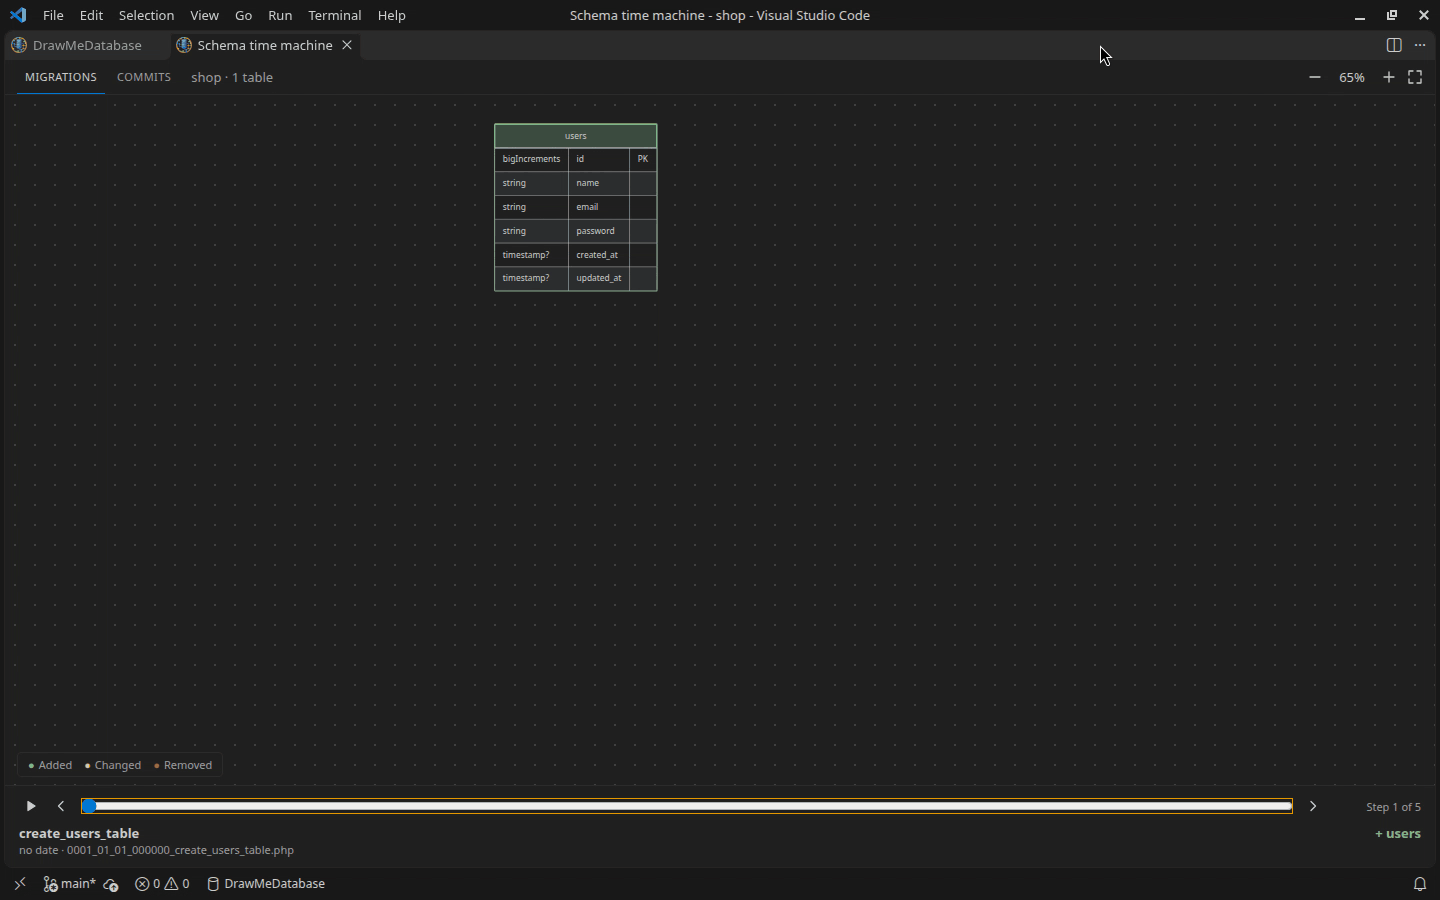
Task: Click the Step 1 of 5 indicator
Action: pos(1393,807)
